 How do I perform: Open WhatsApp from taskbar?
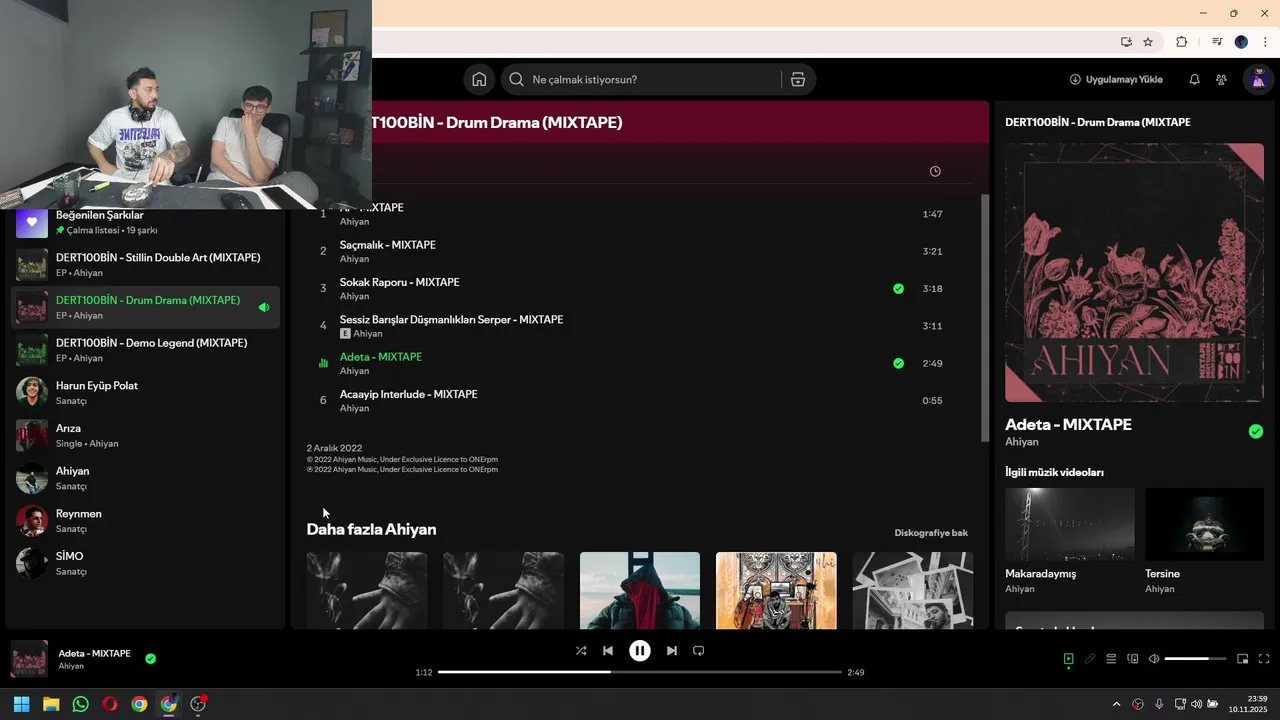click(80, 704)
